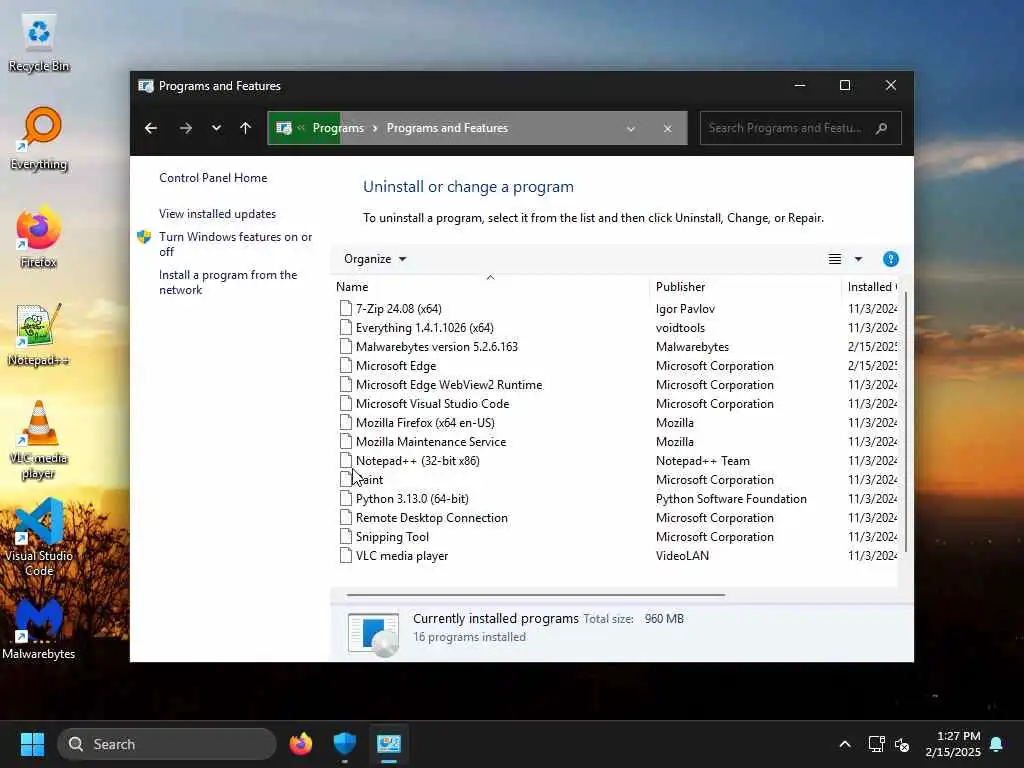Select Everything 1.4.1.1026 (x64) entry

(x=617, y=328)
